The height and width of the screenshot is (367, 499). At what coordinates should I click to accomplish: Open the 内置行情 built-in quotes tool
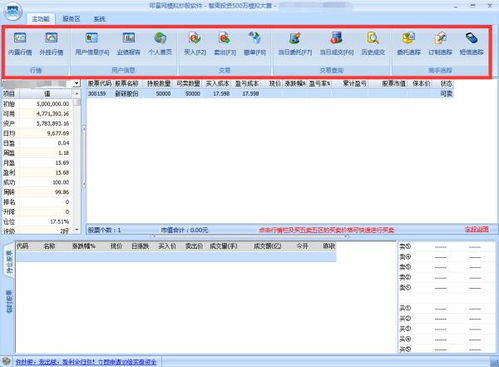tap(20, 43)
